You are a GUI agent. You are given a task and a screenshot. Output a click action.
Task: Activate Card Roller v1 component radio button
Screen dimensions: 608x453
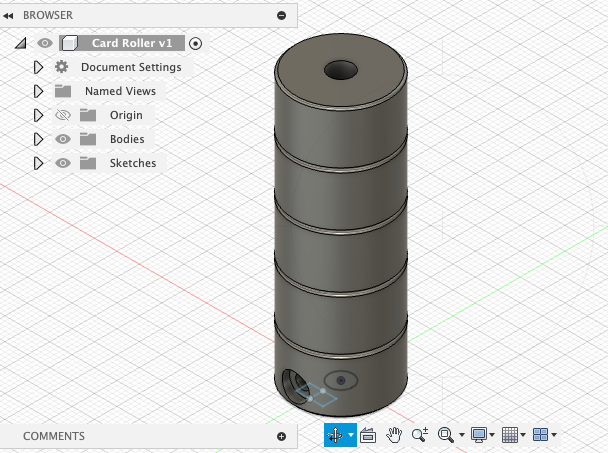[x=195, y=43]
